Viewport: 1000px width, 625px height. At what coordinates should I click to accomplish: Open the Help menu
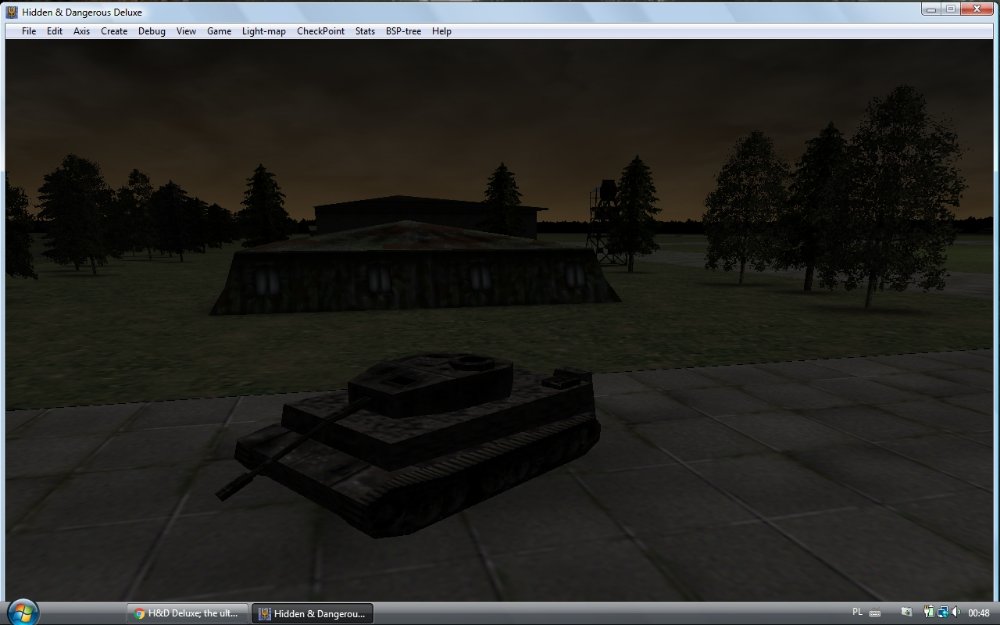[442, 31]
